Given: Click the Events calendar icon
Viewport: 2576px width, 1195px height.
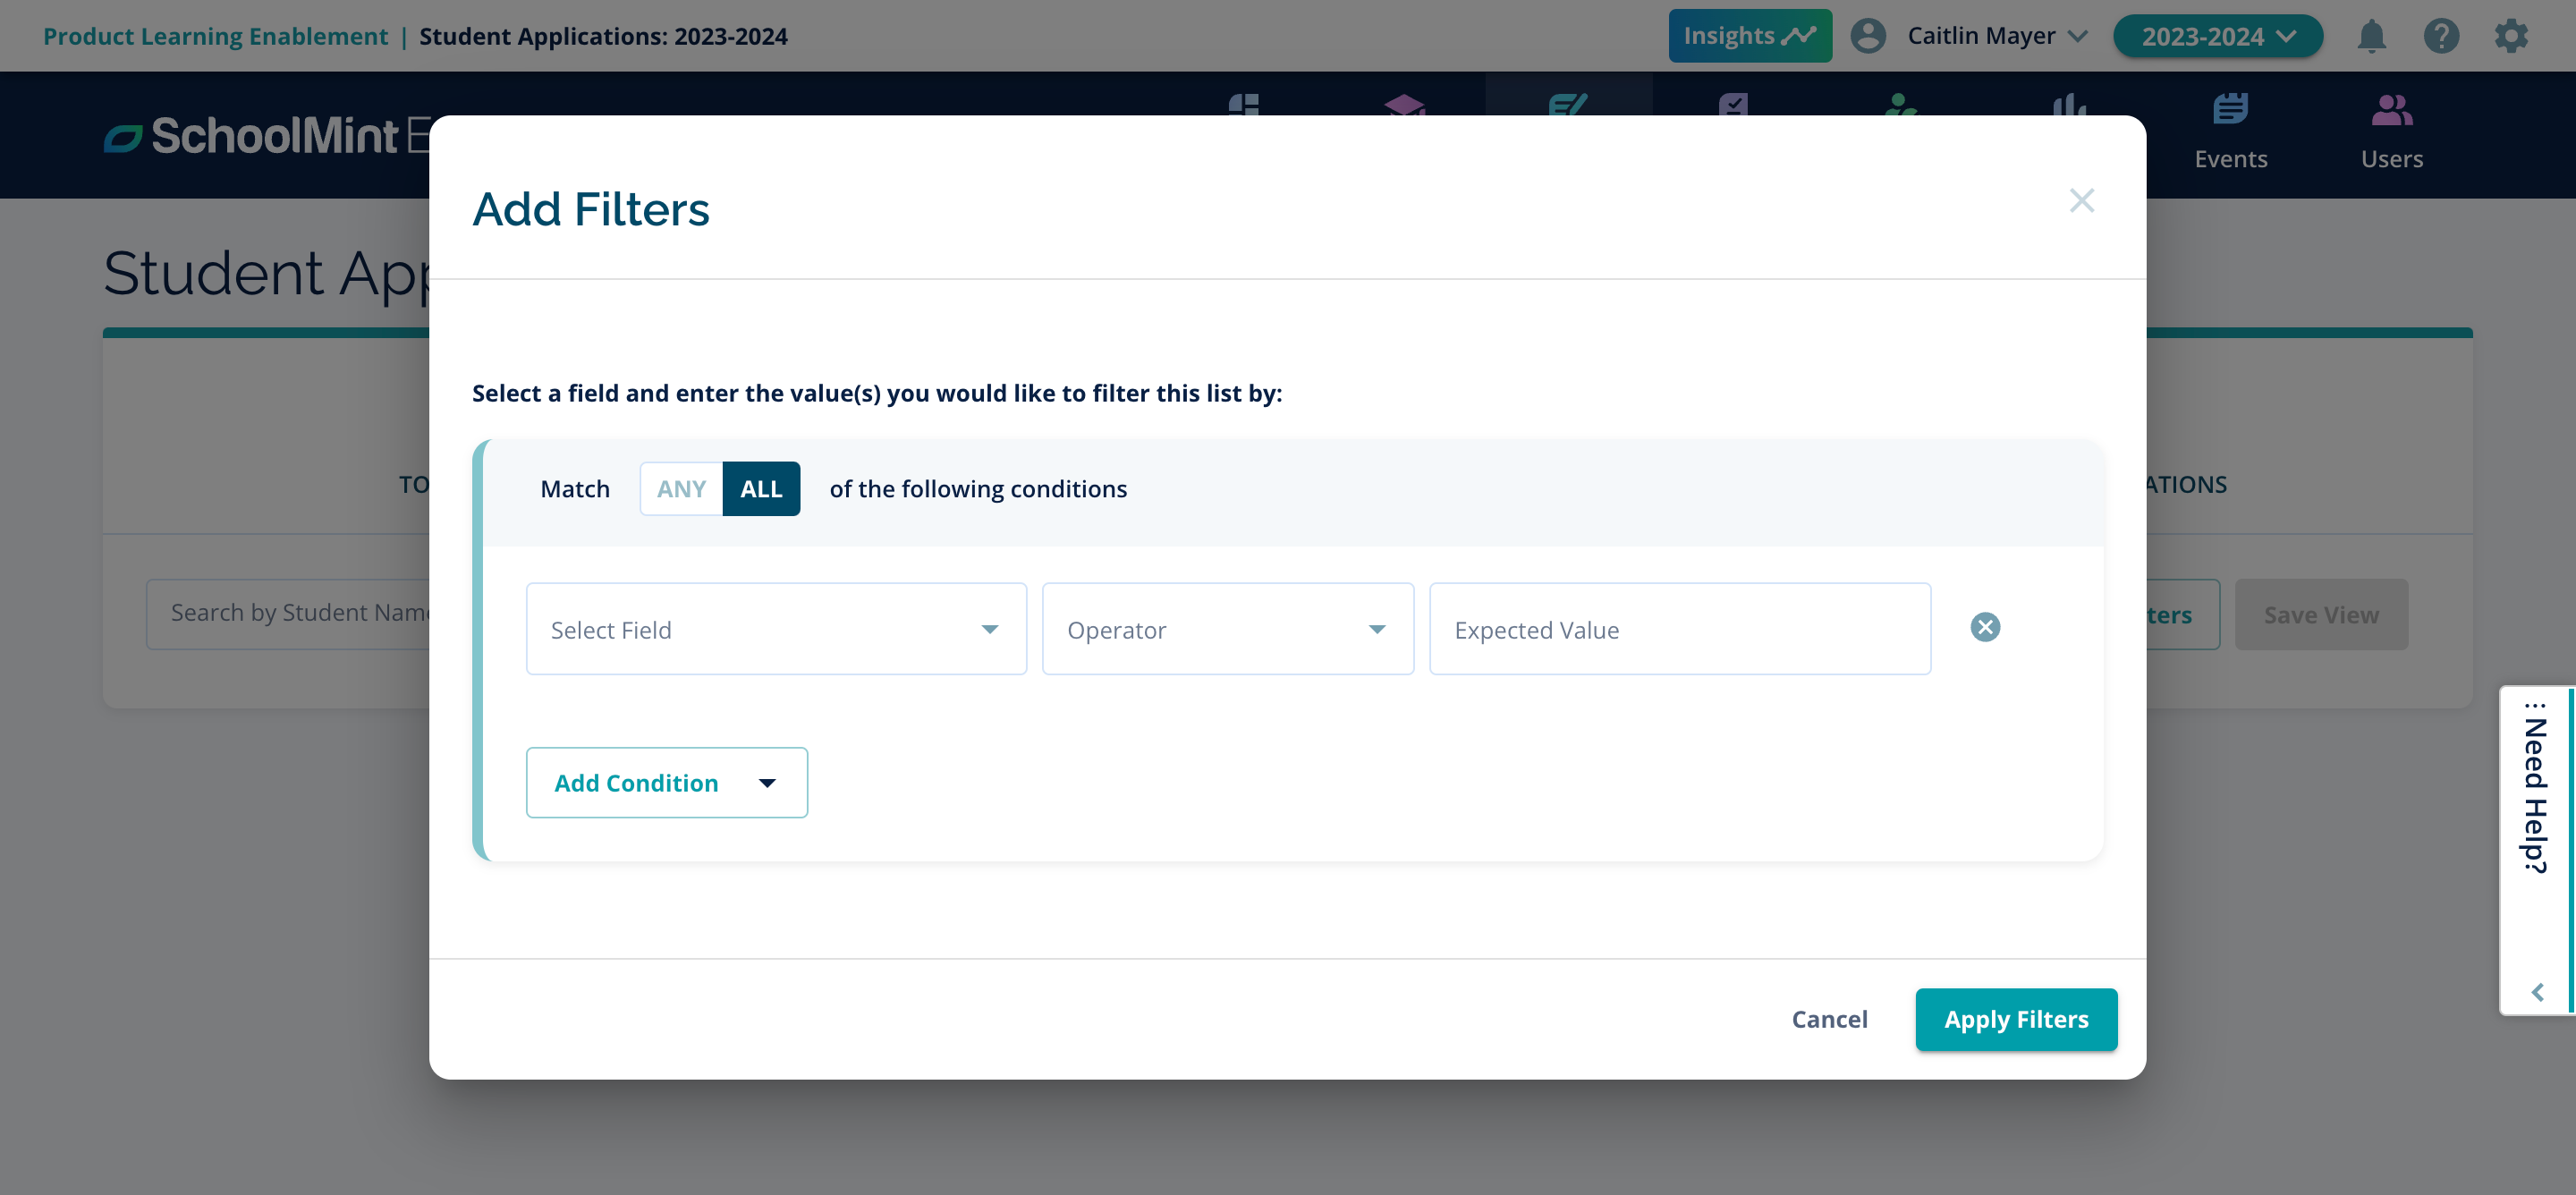Looking at the screenshot, I should tap(2229, 110).
